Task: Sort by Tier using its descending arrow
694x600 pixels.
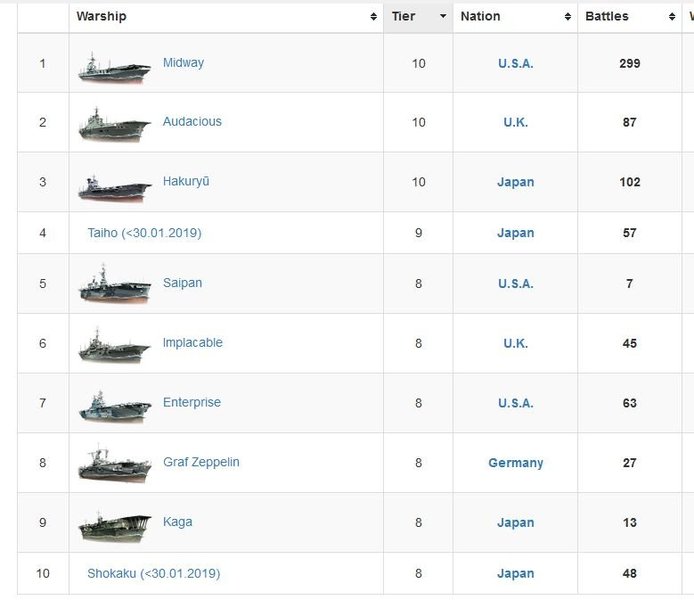Action: (x=442, y=17)
